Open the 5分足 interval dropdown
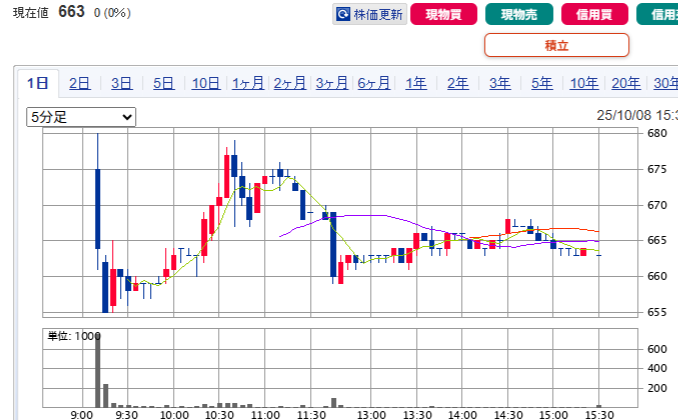Screen dimensions: 678x420 [81, 118]
